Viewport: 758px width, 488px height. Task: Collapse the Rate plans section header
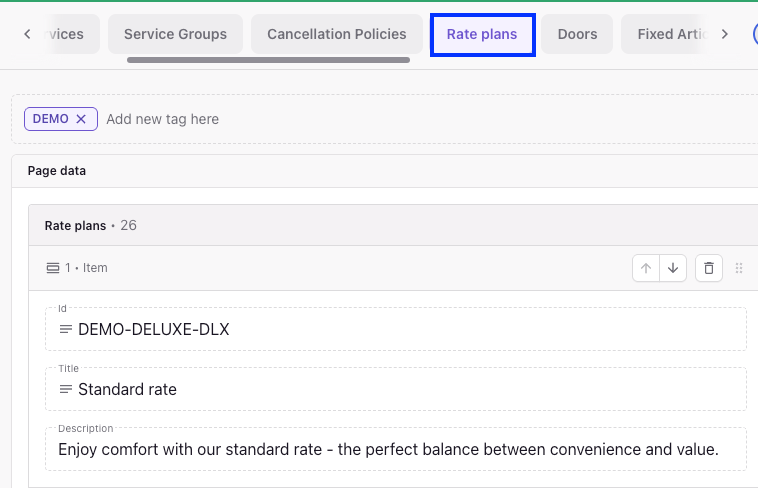coord(75,226)
